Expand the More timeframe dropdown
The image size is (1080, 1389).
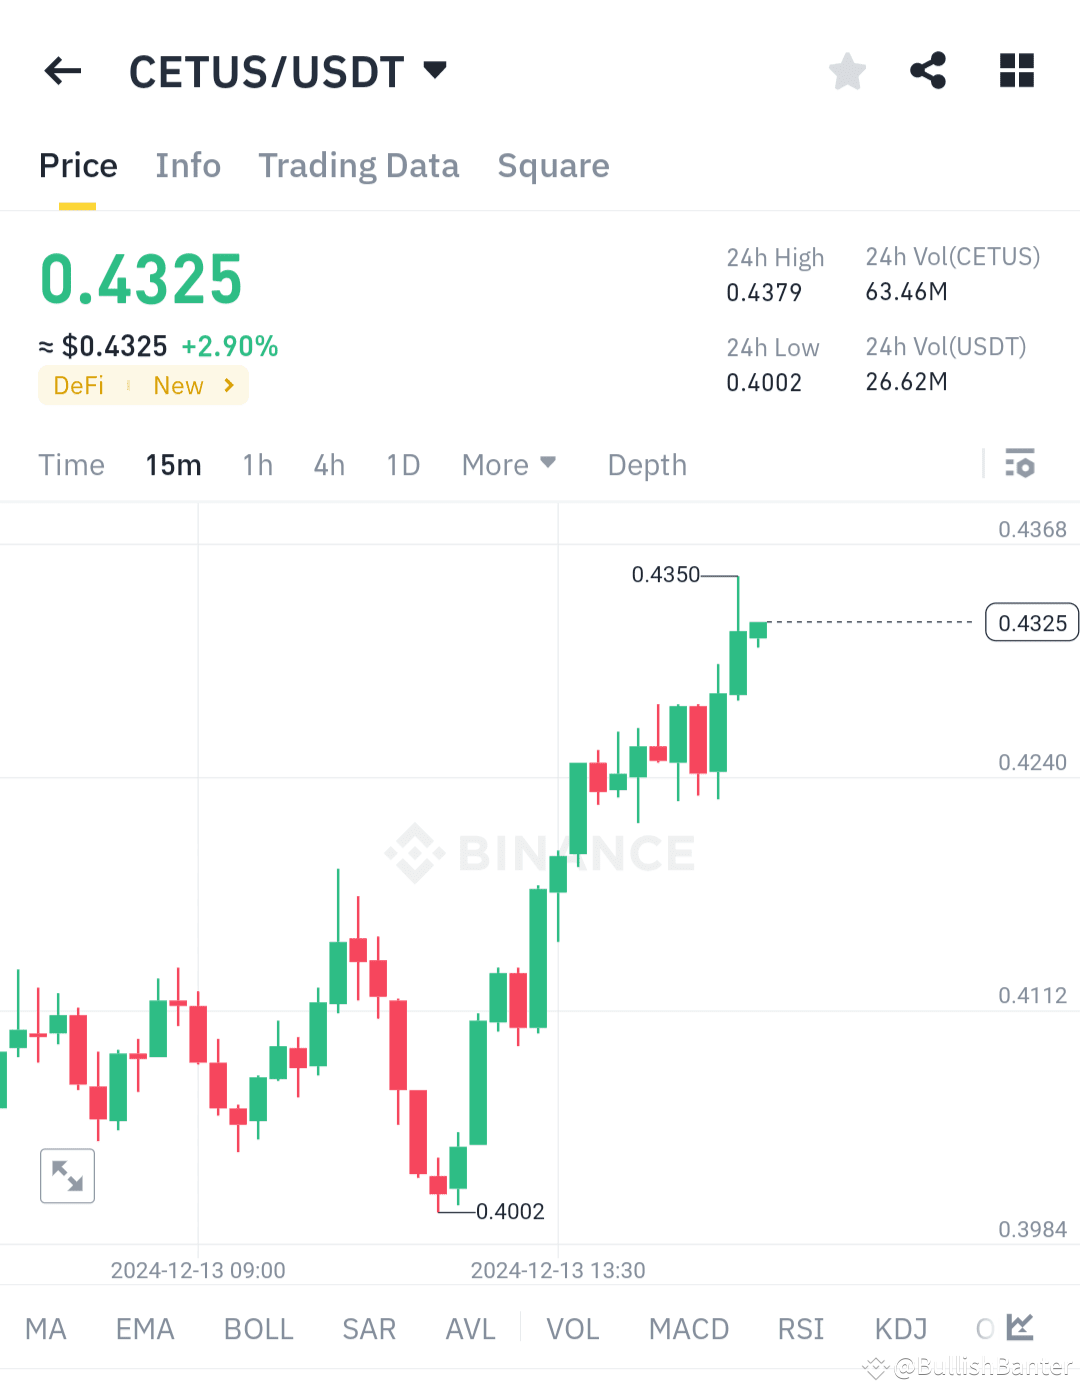point(509,464)
